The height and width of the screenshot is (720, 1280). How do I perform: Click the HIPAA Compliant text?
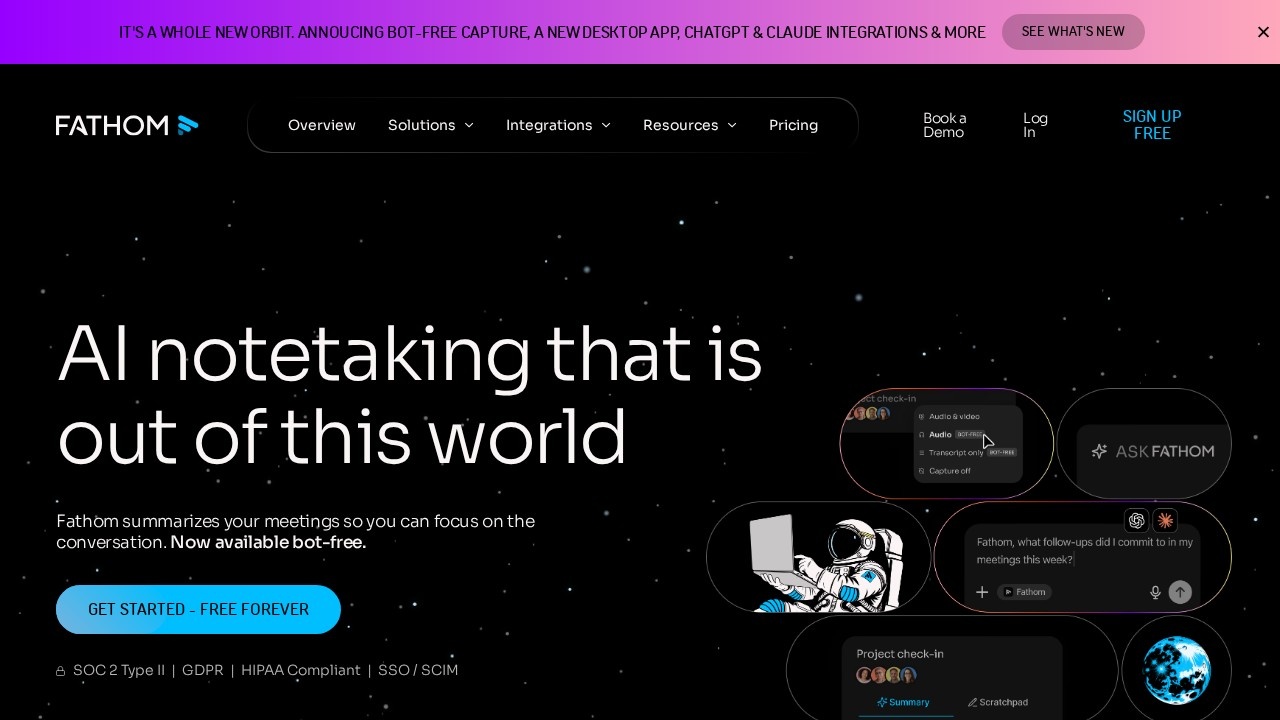point(301,670)
